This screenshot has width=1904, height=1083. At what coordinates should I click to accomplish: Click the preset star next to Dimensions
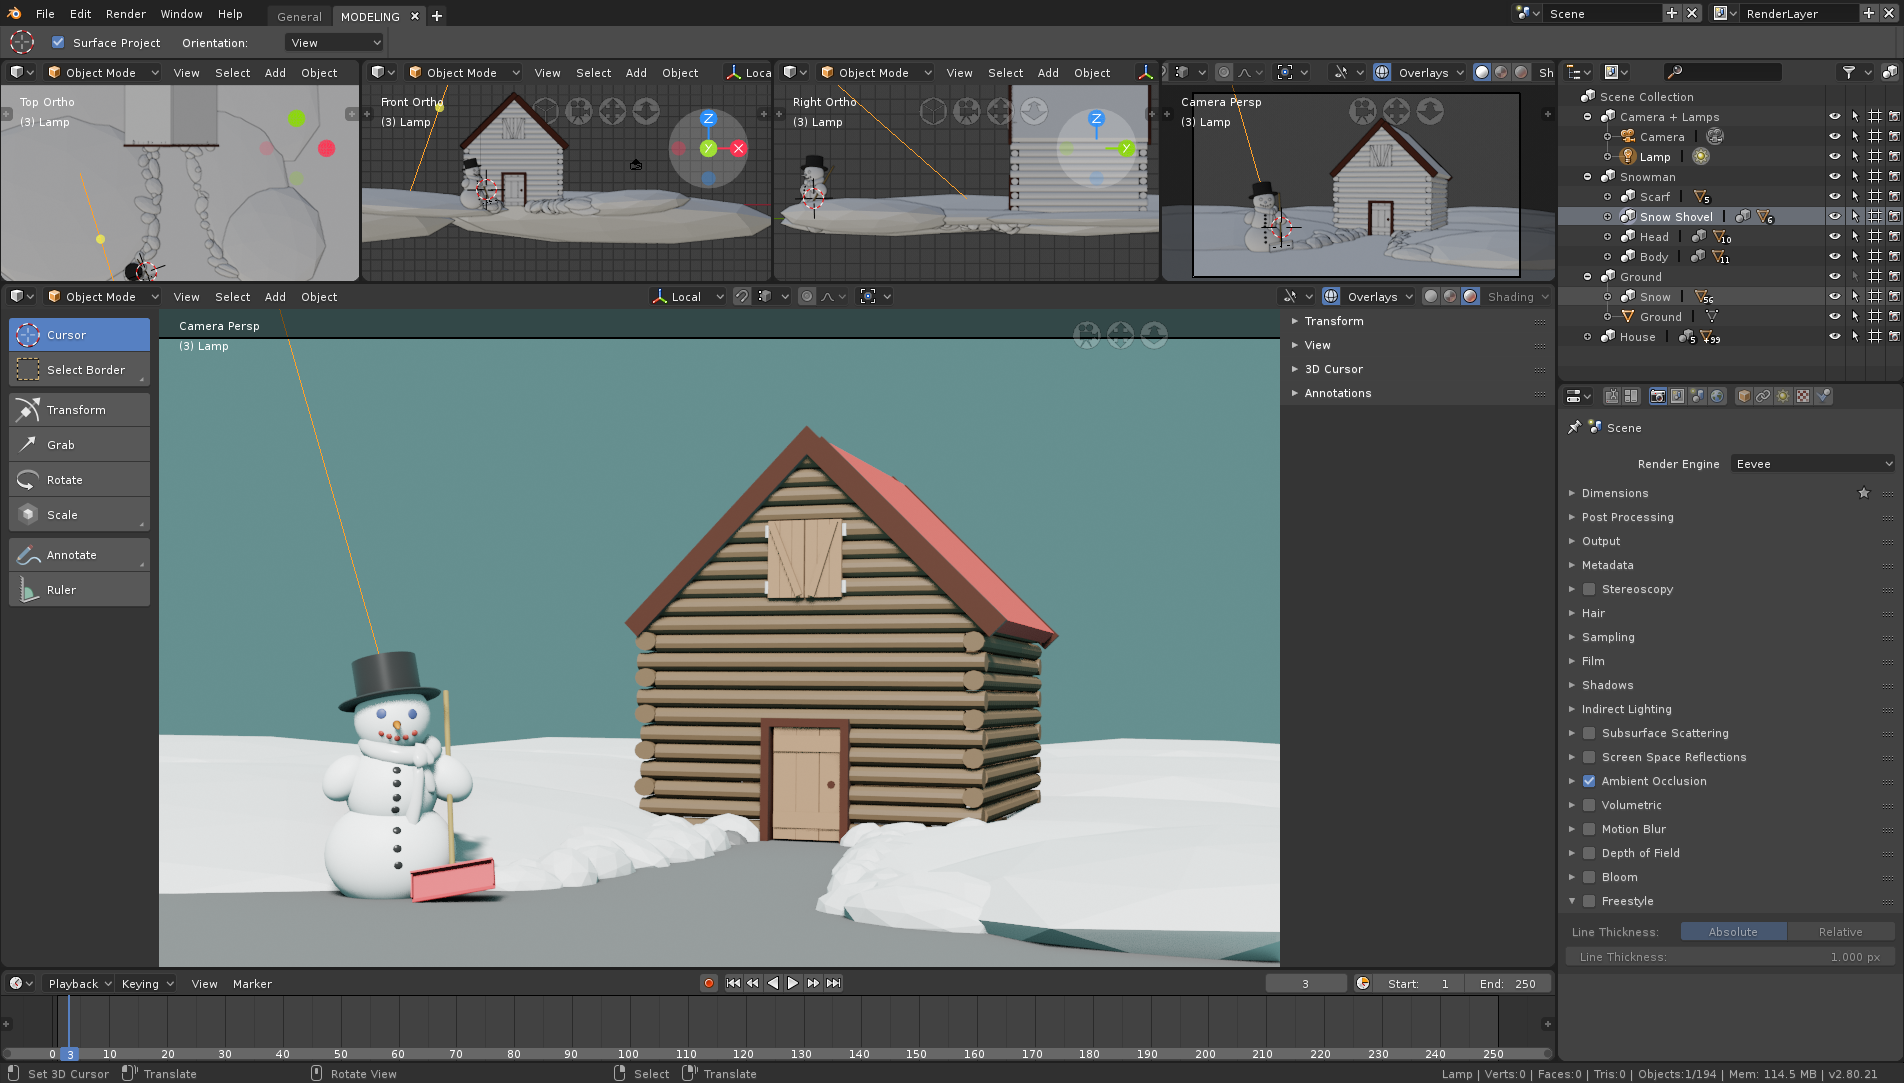1864,493
